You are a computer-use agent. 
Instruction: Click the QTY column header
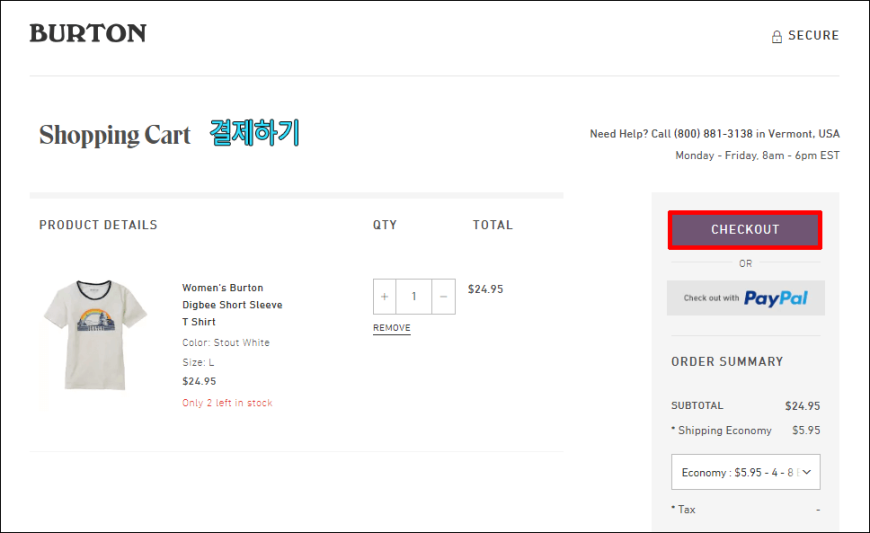point(385,225)
